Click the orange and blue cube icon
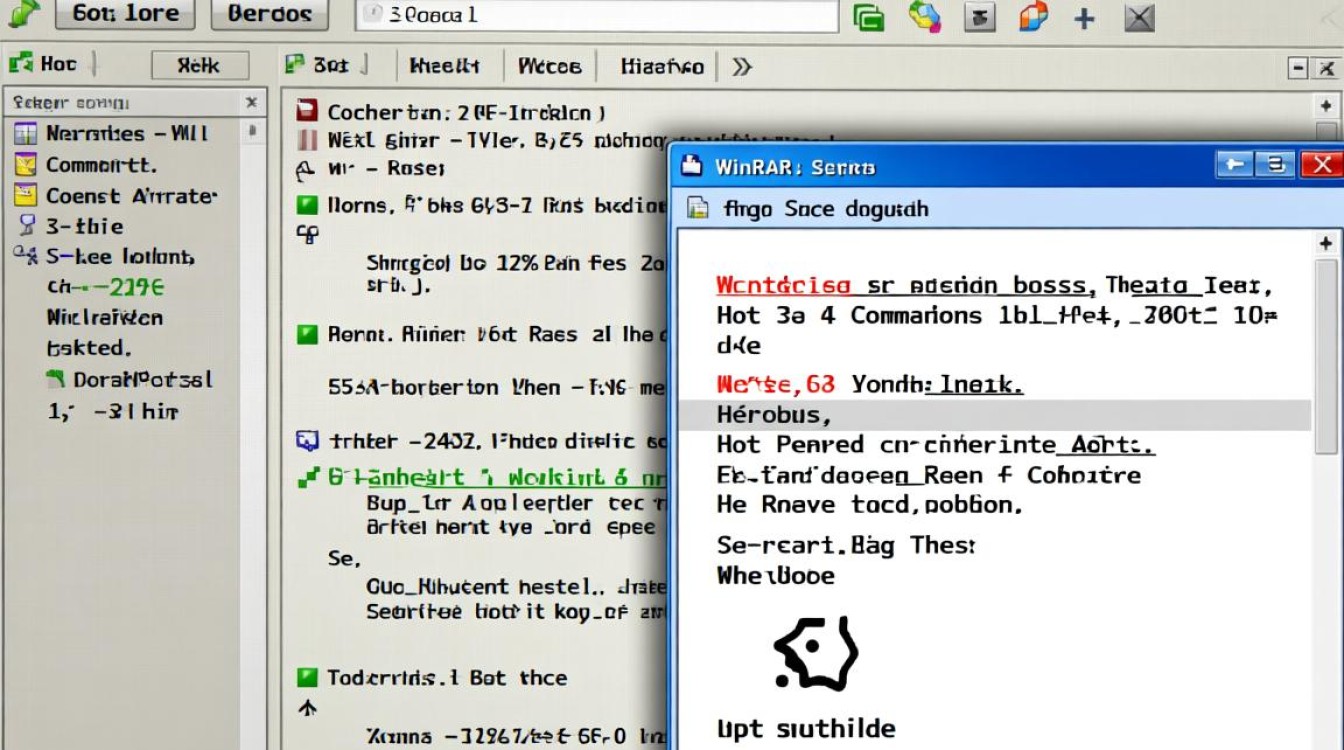Screen dimensions: 1344x750 coord(1033,16)
